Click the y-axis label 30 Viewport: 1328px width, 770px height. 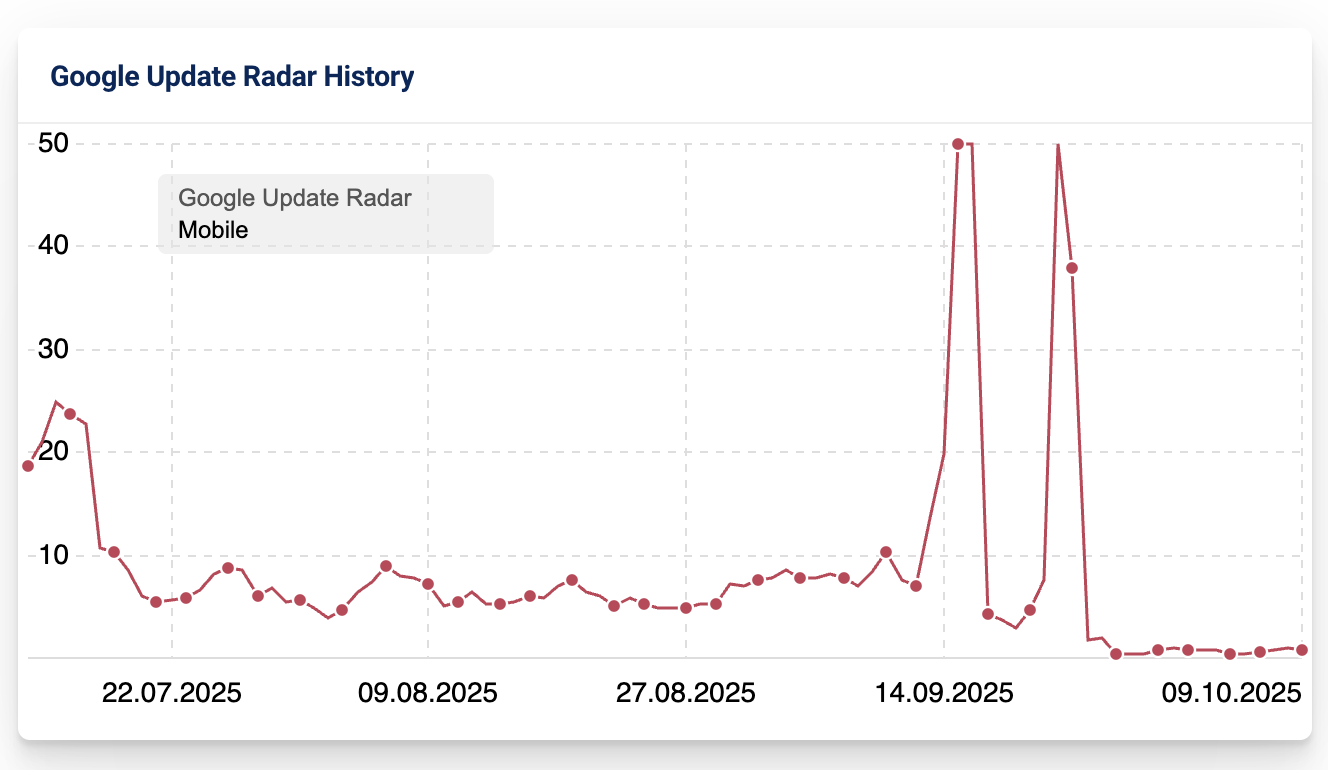coord(53,349)
